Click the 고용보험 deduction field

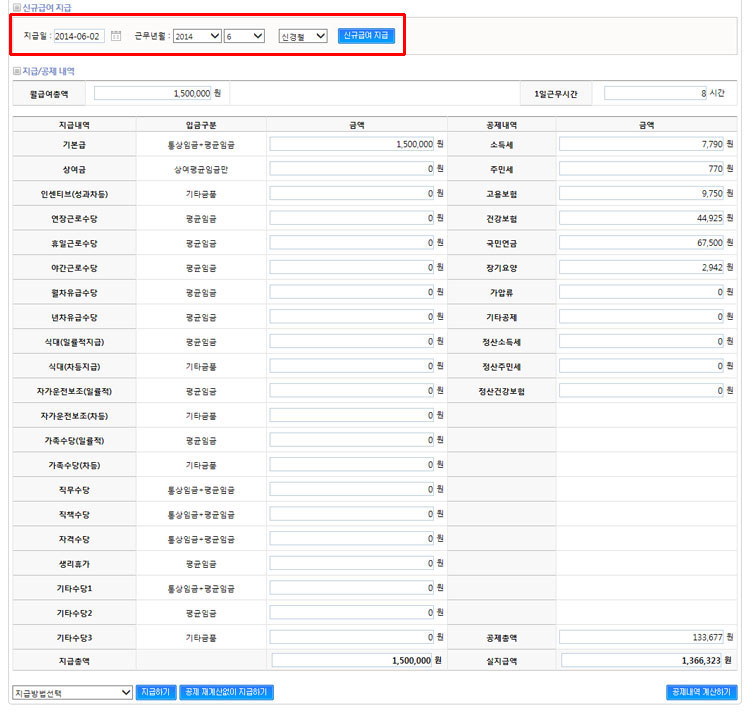click(x=641, y=193)
